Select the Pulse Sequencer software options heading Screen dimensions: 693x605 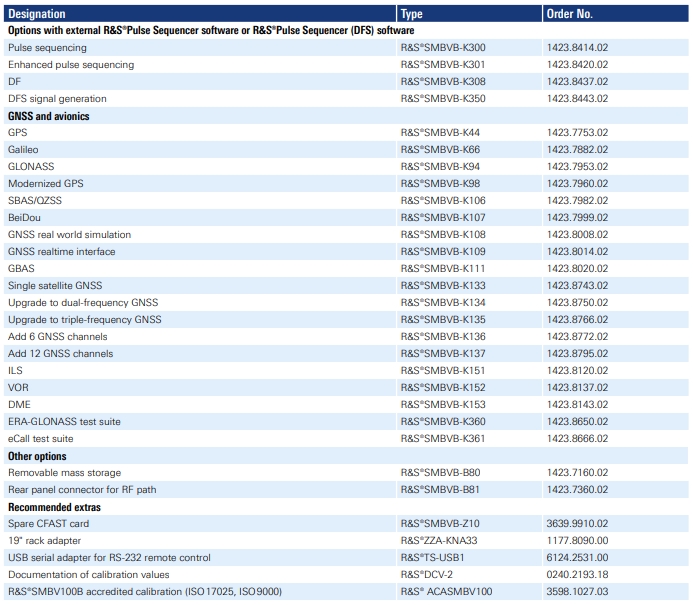[211, 30]
